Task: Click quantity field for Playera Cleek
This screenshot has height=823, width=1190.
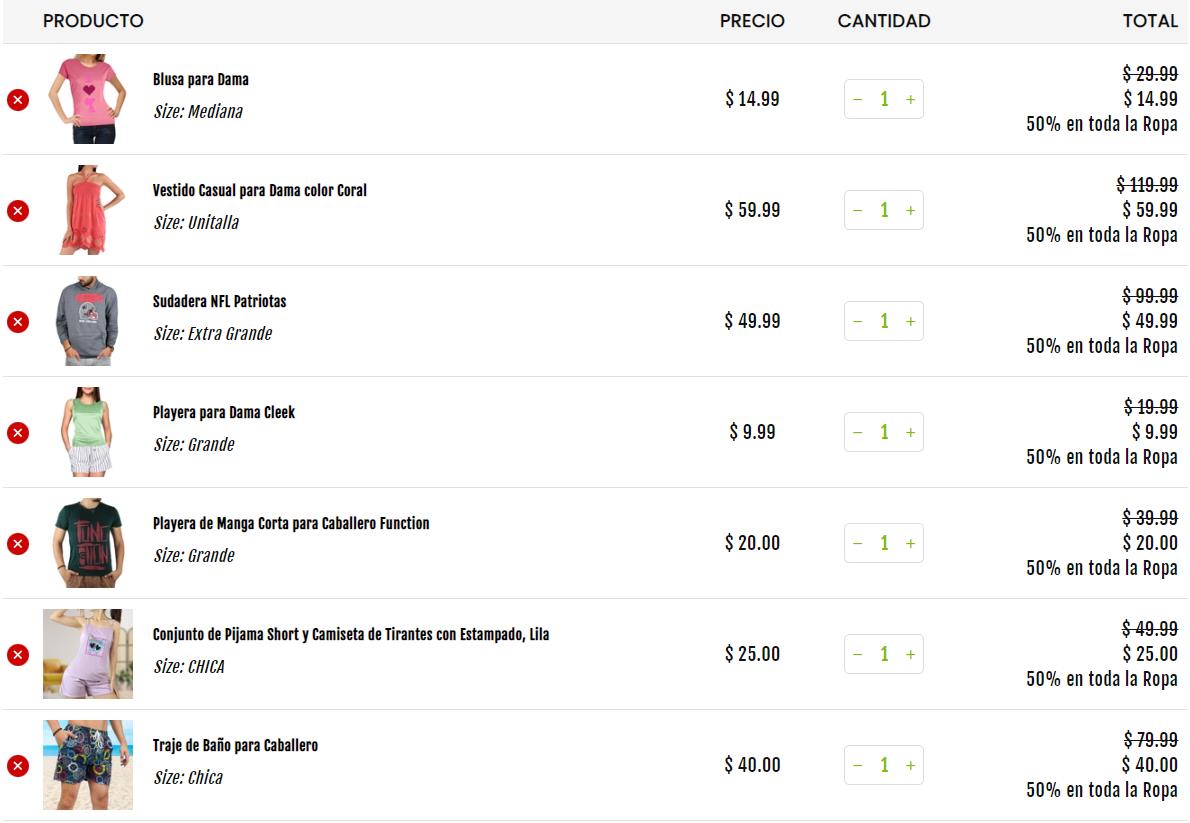Action: (x=884, y=432)
